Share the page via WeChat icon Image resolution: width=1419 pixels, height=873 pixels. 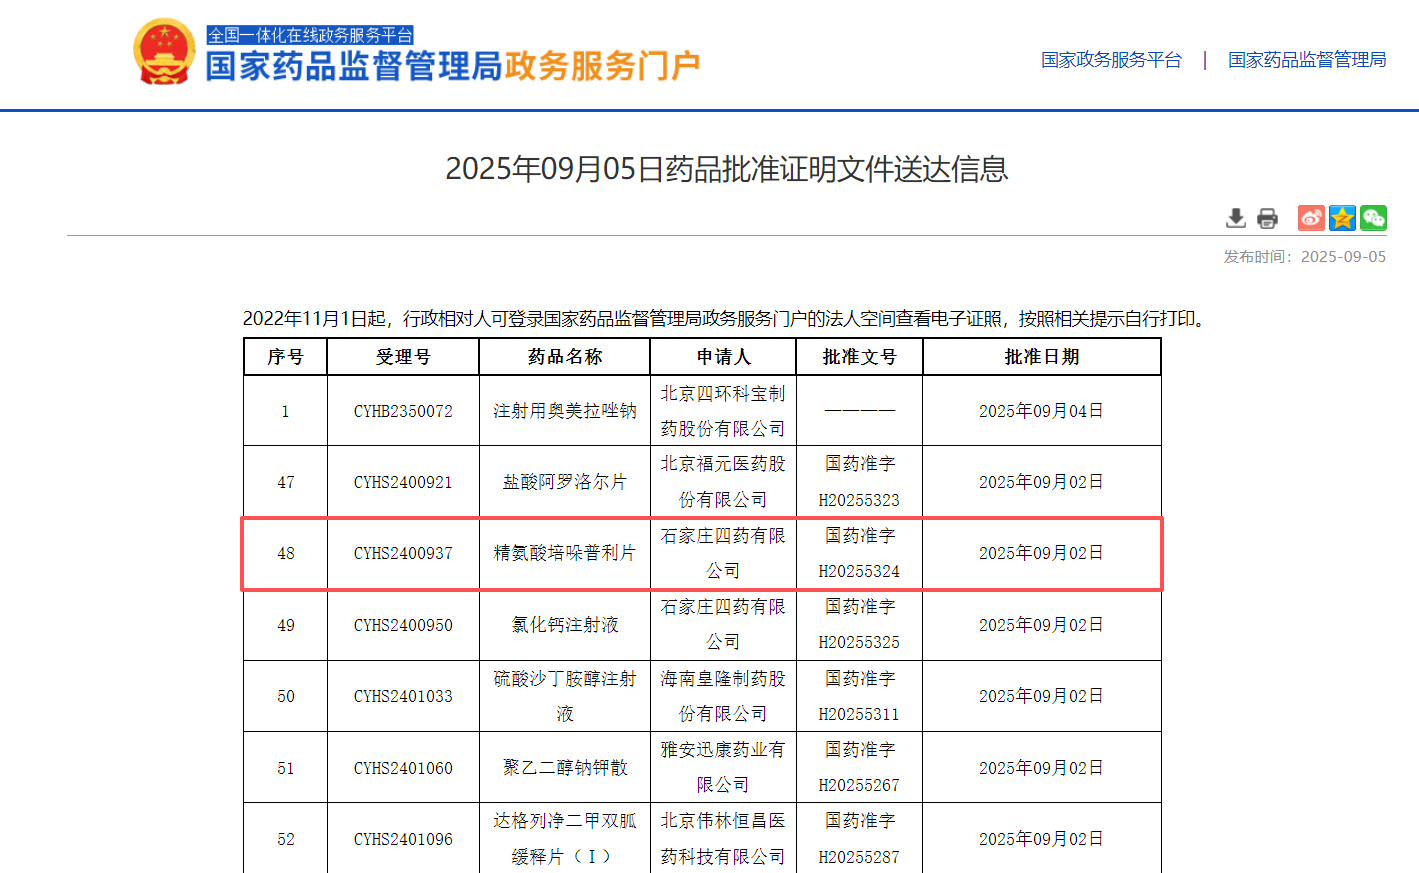coord(1373,218)
